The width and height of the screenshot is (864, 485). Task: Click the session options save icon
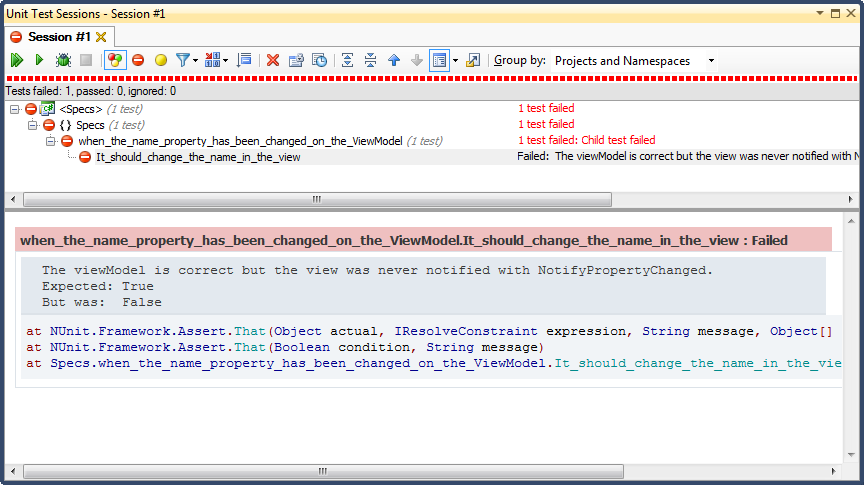point(296,60)
